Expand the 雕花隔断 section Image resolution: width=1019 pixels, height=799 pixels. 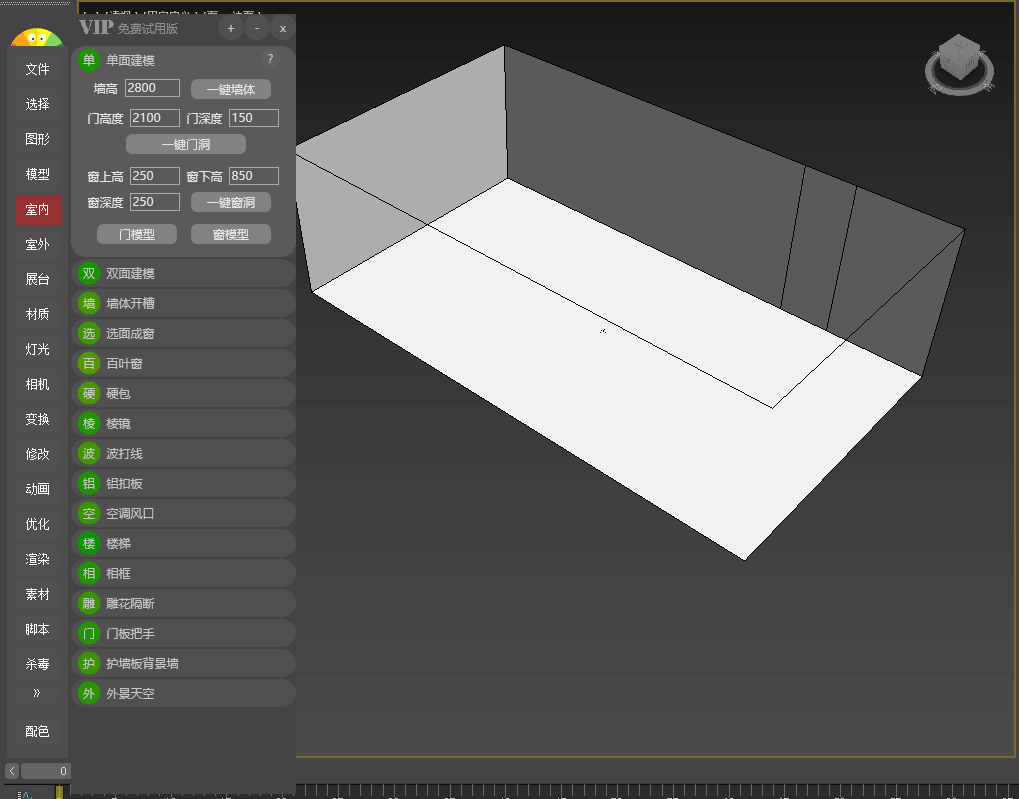coord(183,603)
